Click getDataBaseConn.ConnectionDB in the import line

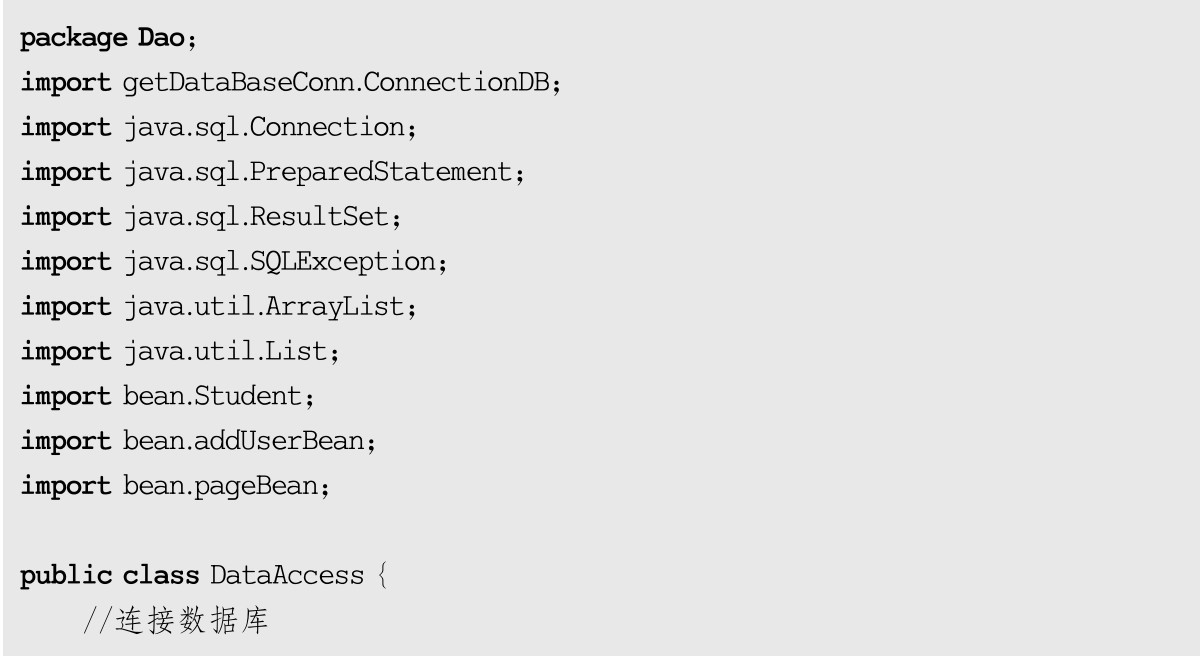pos(337,83)
